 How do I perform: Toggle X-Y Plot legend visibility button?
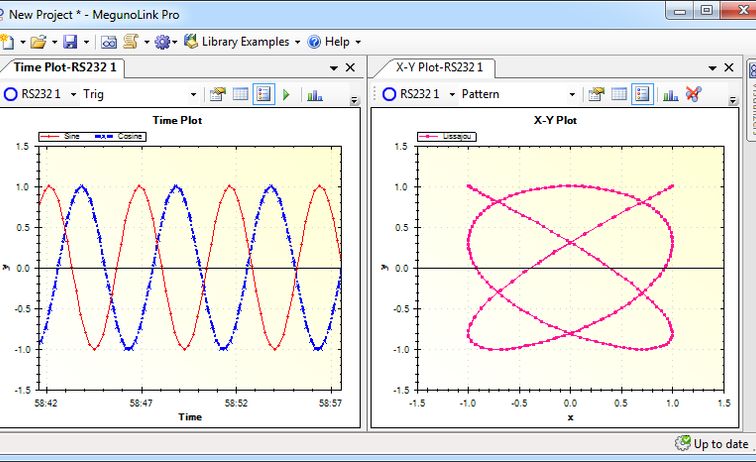(x=643, y=94)
